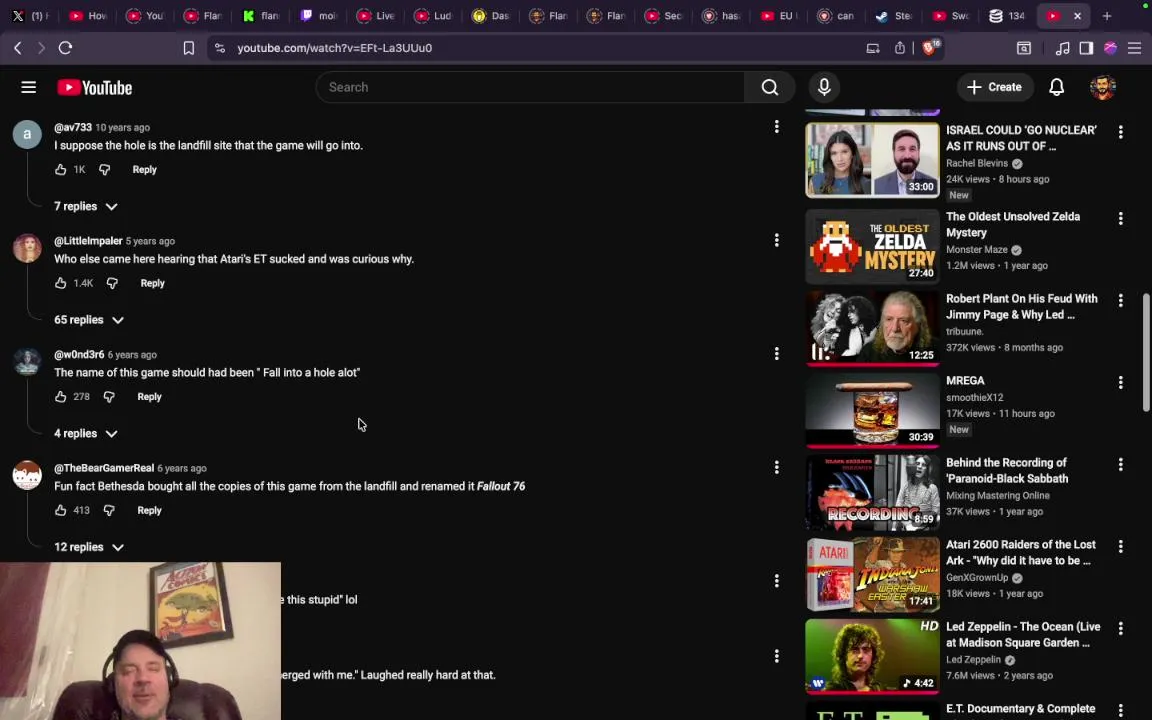This screenshot has height=720, width=1152.
Task: Open browser main menu icon
Action: [x=1134, y=48]
